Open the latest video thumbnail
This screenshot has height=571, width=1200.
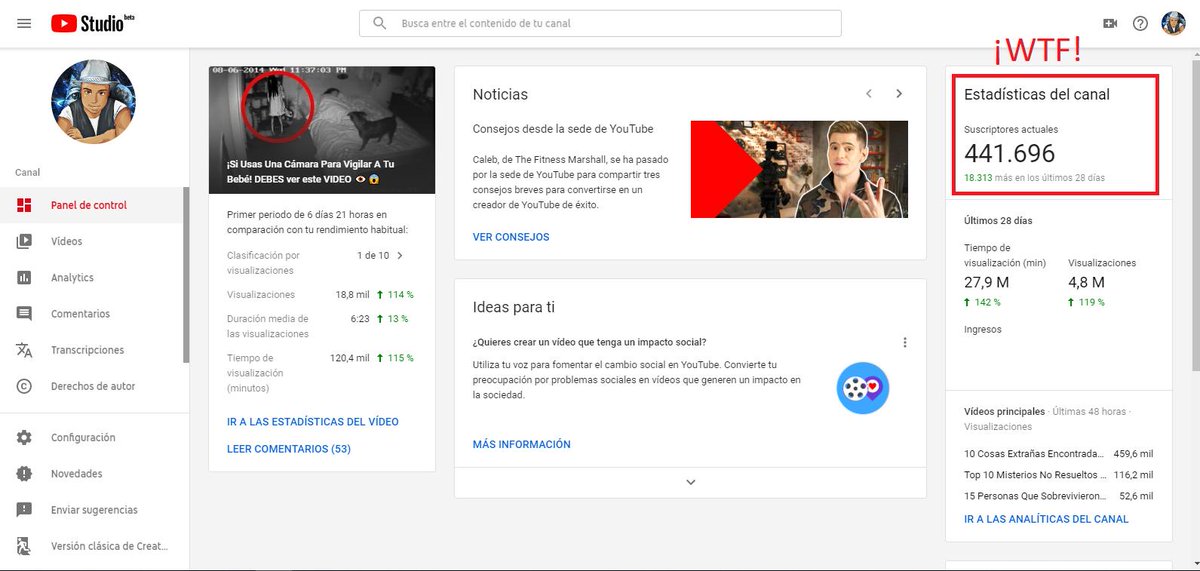tap(322, 130)
